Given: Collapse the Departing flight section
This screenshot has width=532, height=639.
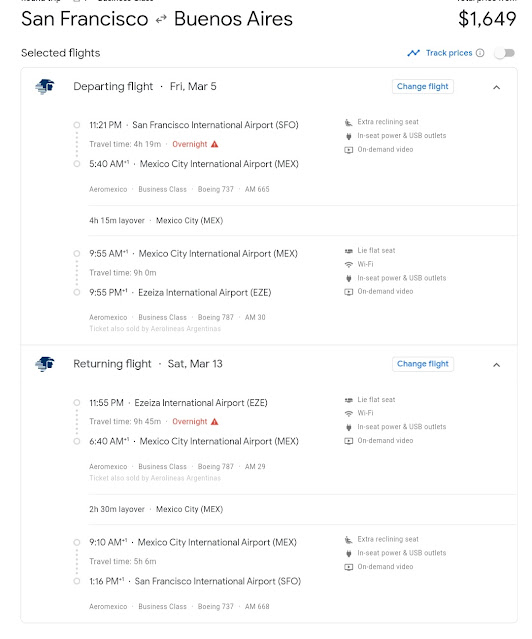Looking at the screenshot, I should pyautogui.click(x=497, y=87).
